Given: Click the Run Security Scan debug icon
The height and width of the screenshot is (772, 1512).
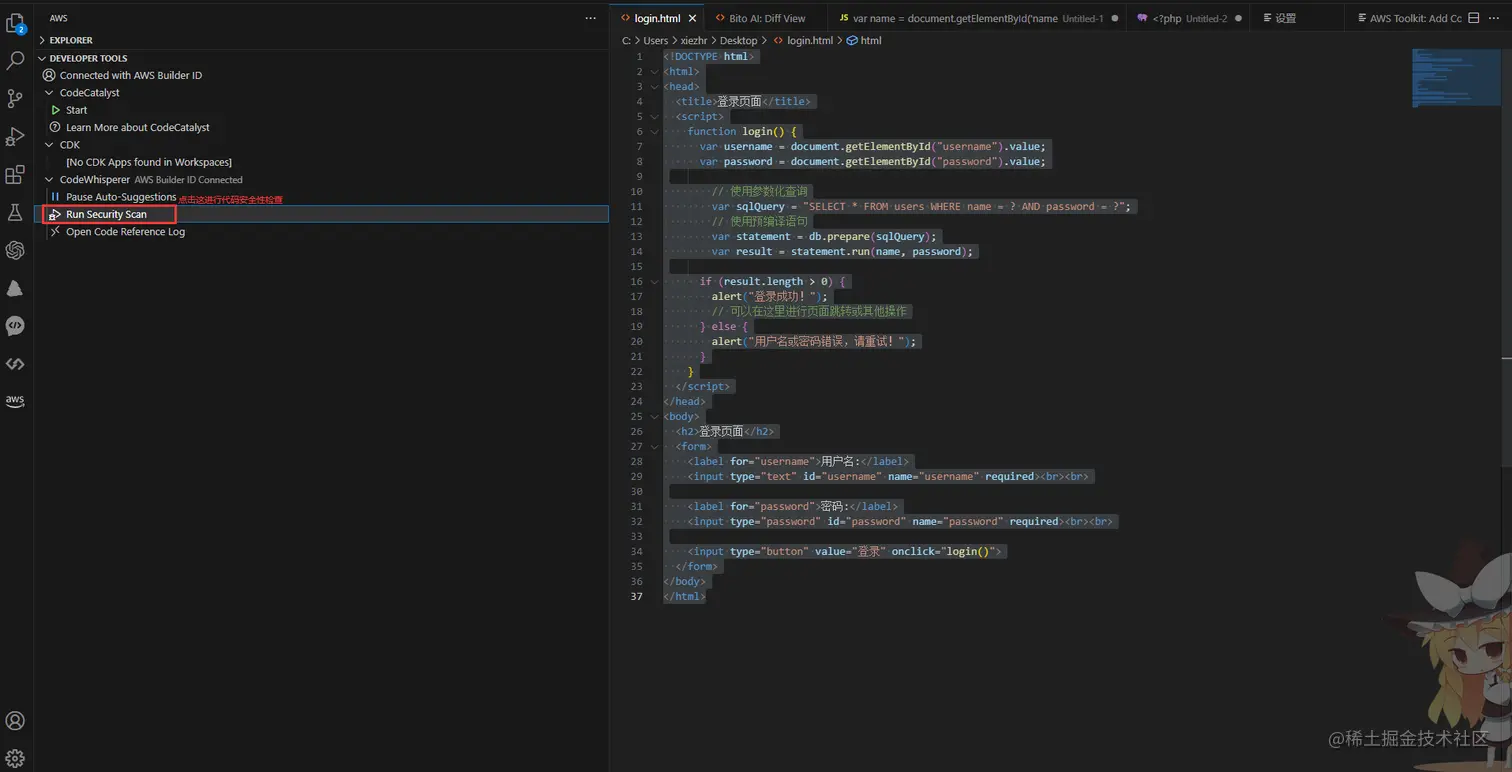Looking at the screenshot, I should pyautogui.click(x=56, y=214).
